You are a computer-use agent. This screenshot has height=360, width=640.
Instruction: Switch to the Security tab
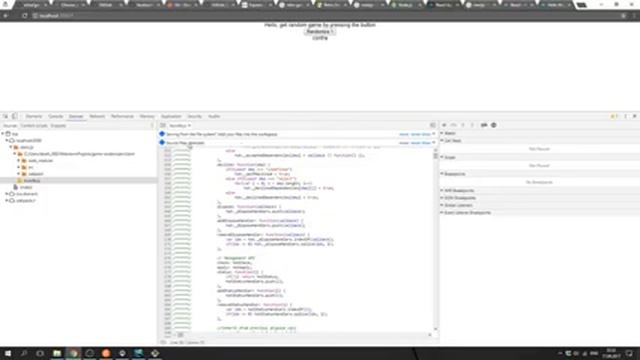pos(195,116)
